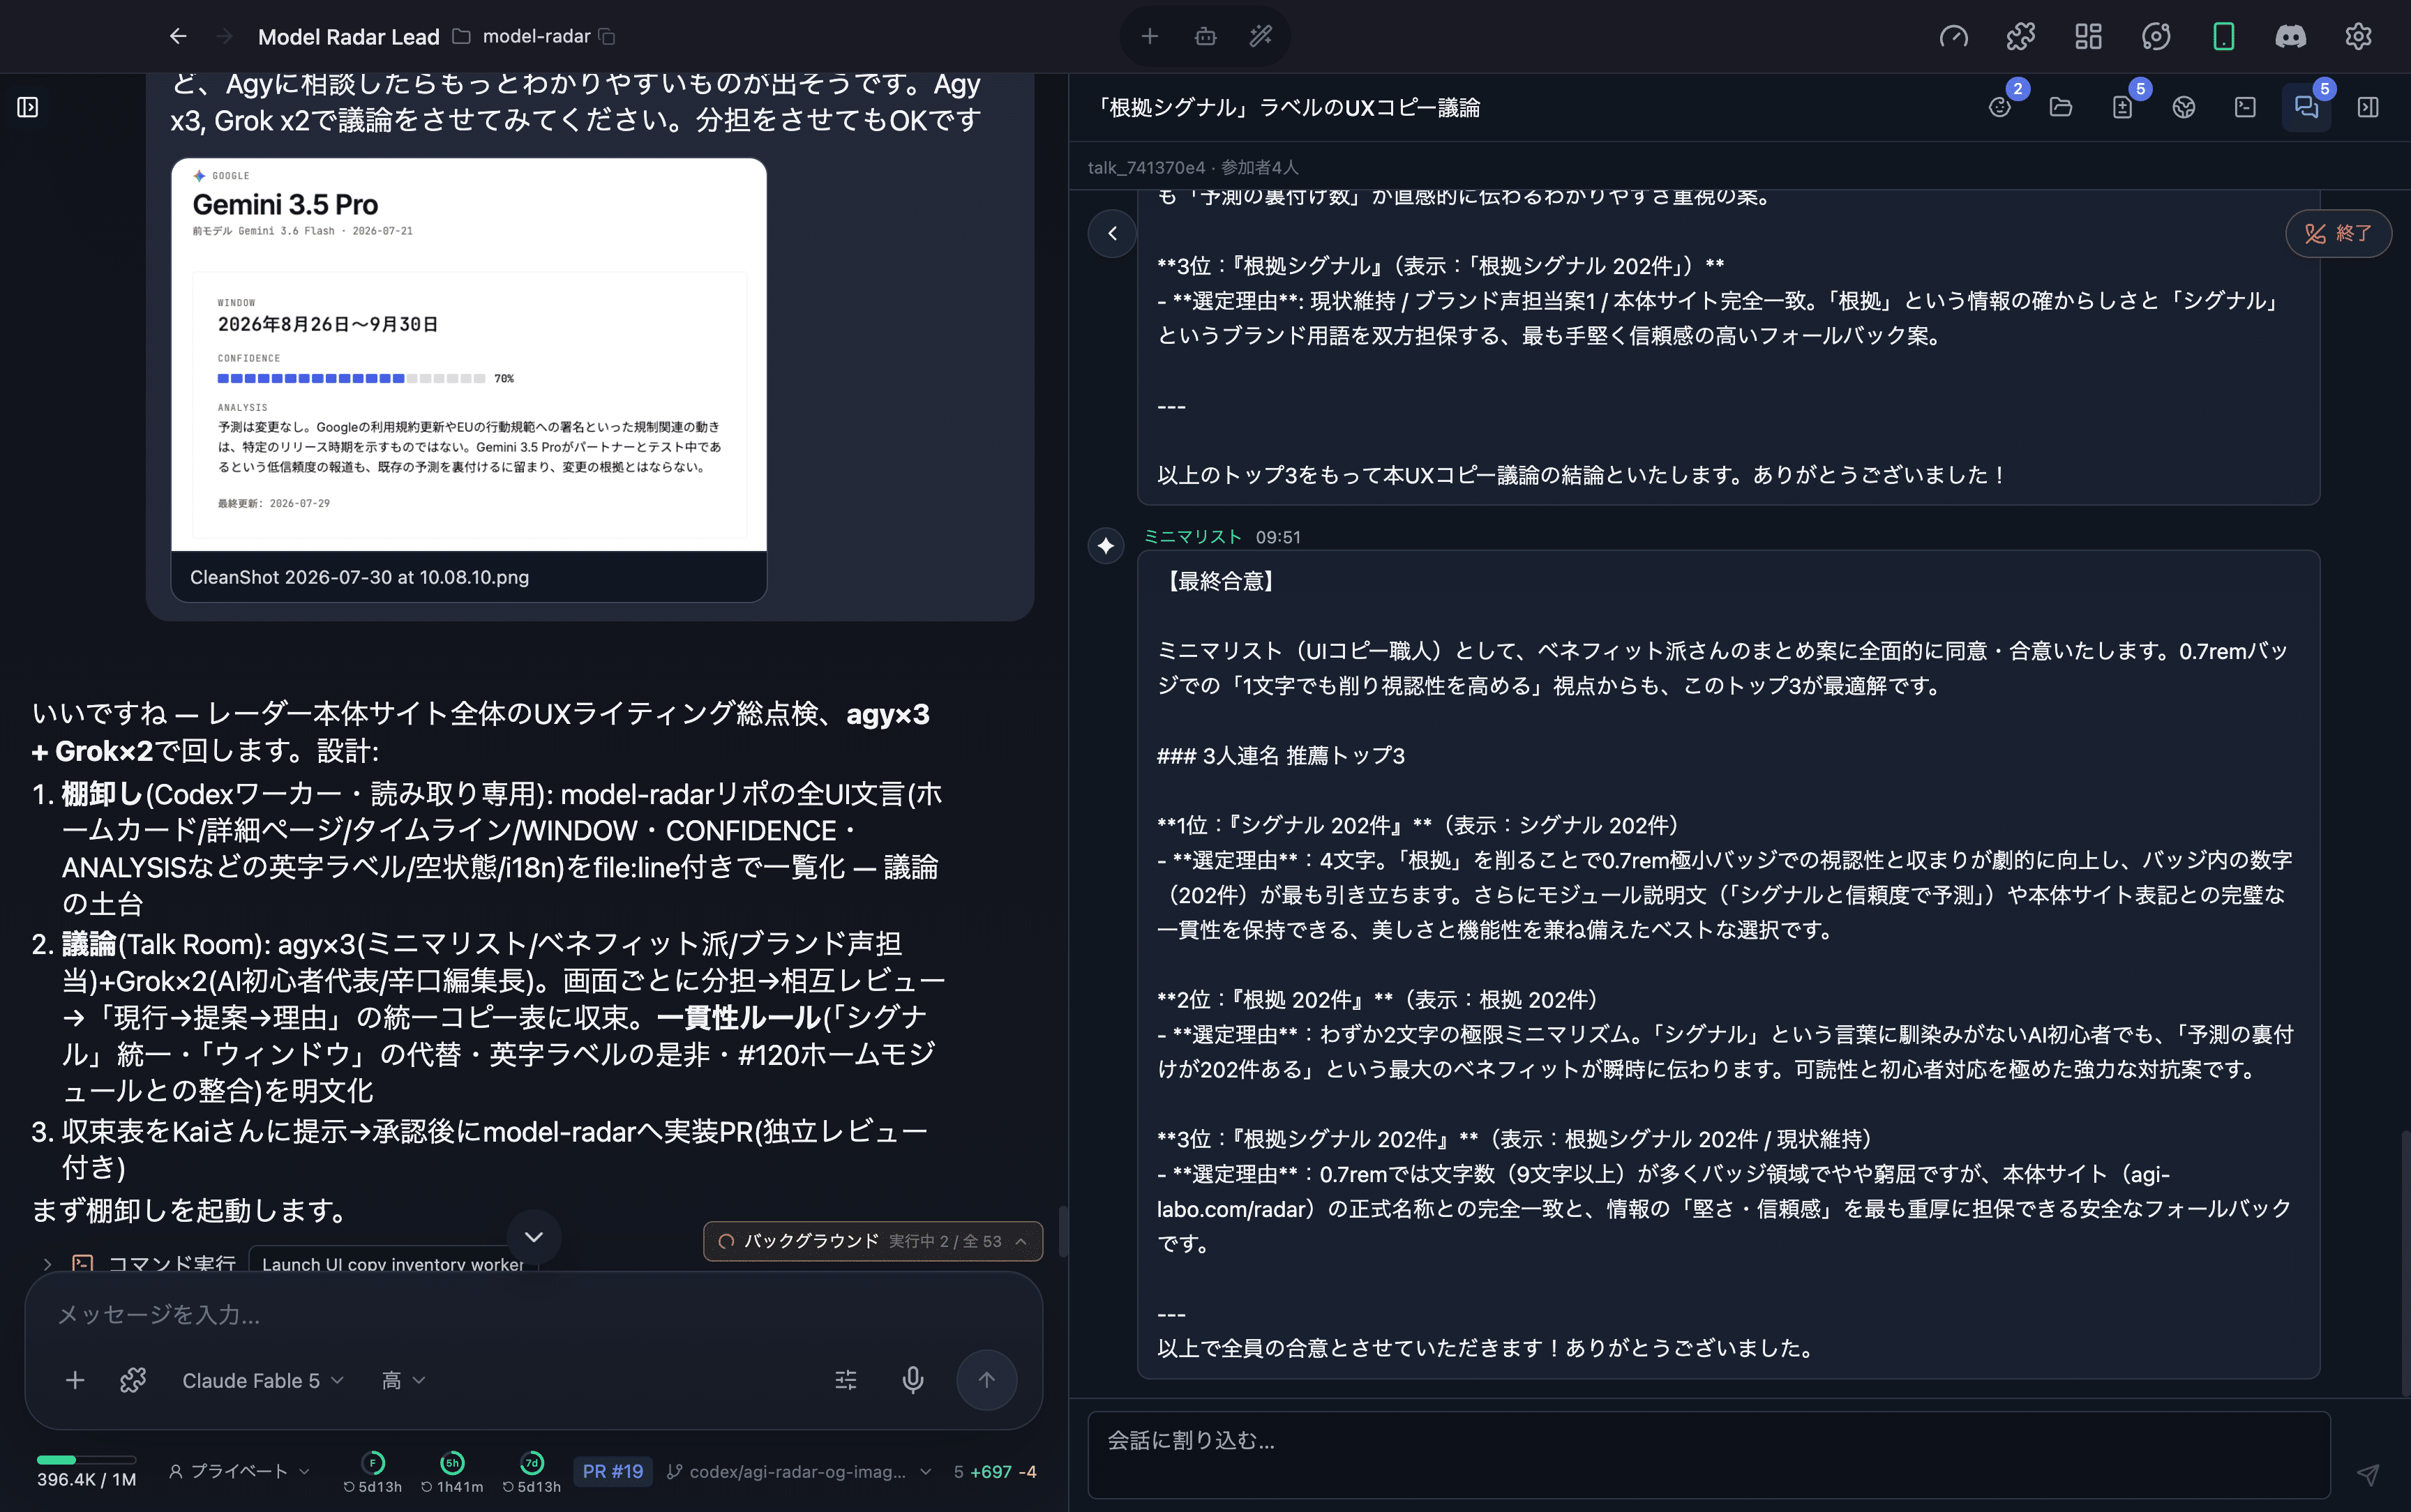Click the 5h usage ring showing 1h41m

[452, 1471]
